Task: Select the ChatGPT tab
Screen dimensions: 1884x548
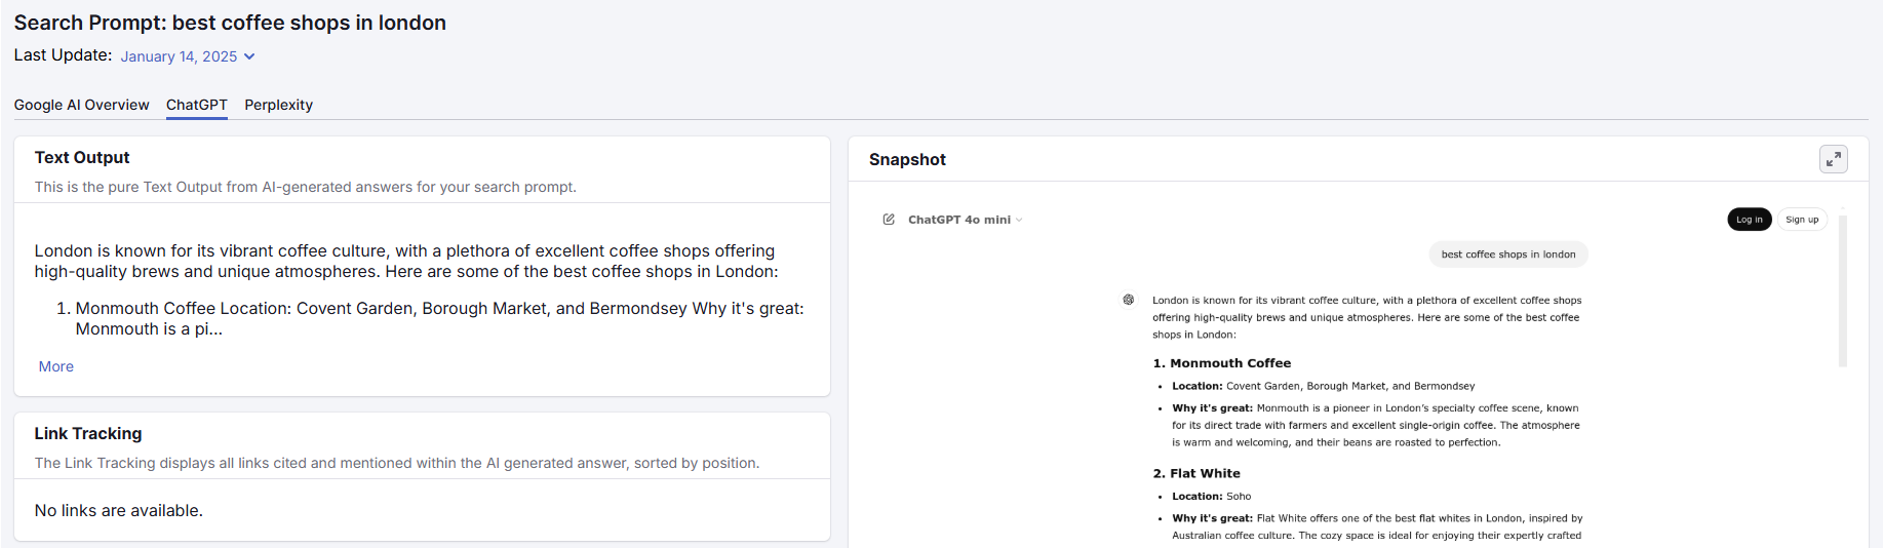Action: pos(196,105)
